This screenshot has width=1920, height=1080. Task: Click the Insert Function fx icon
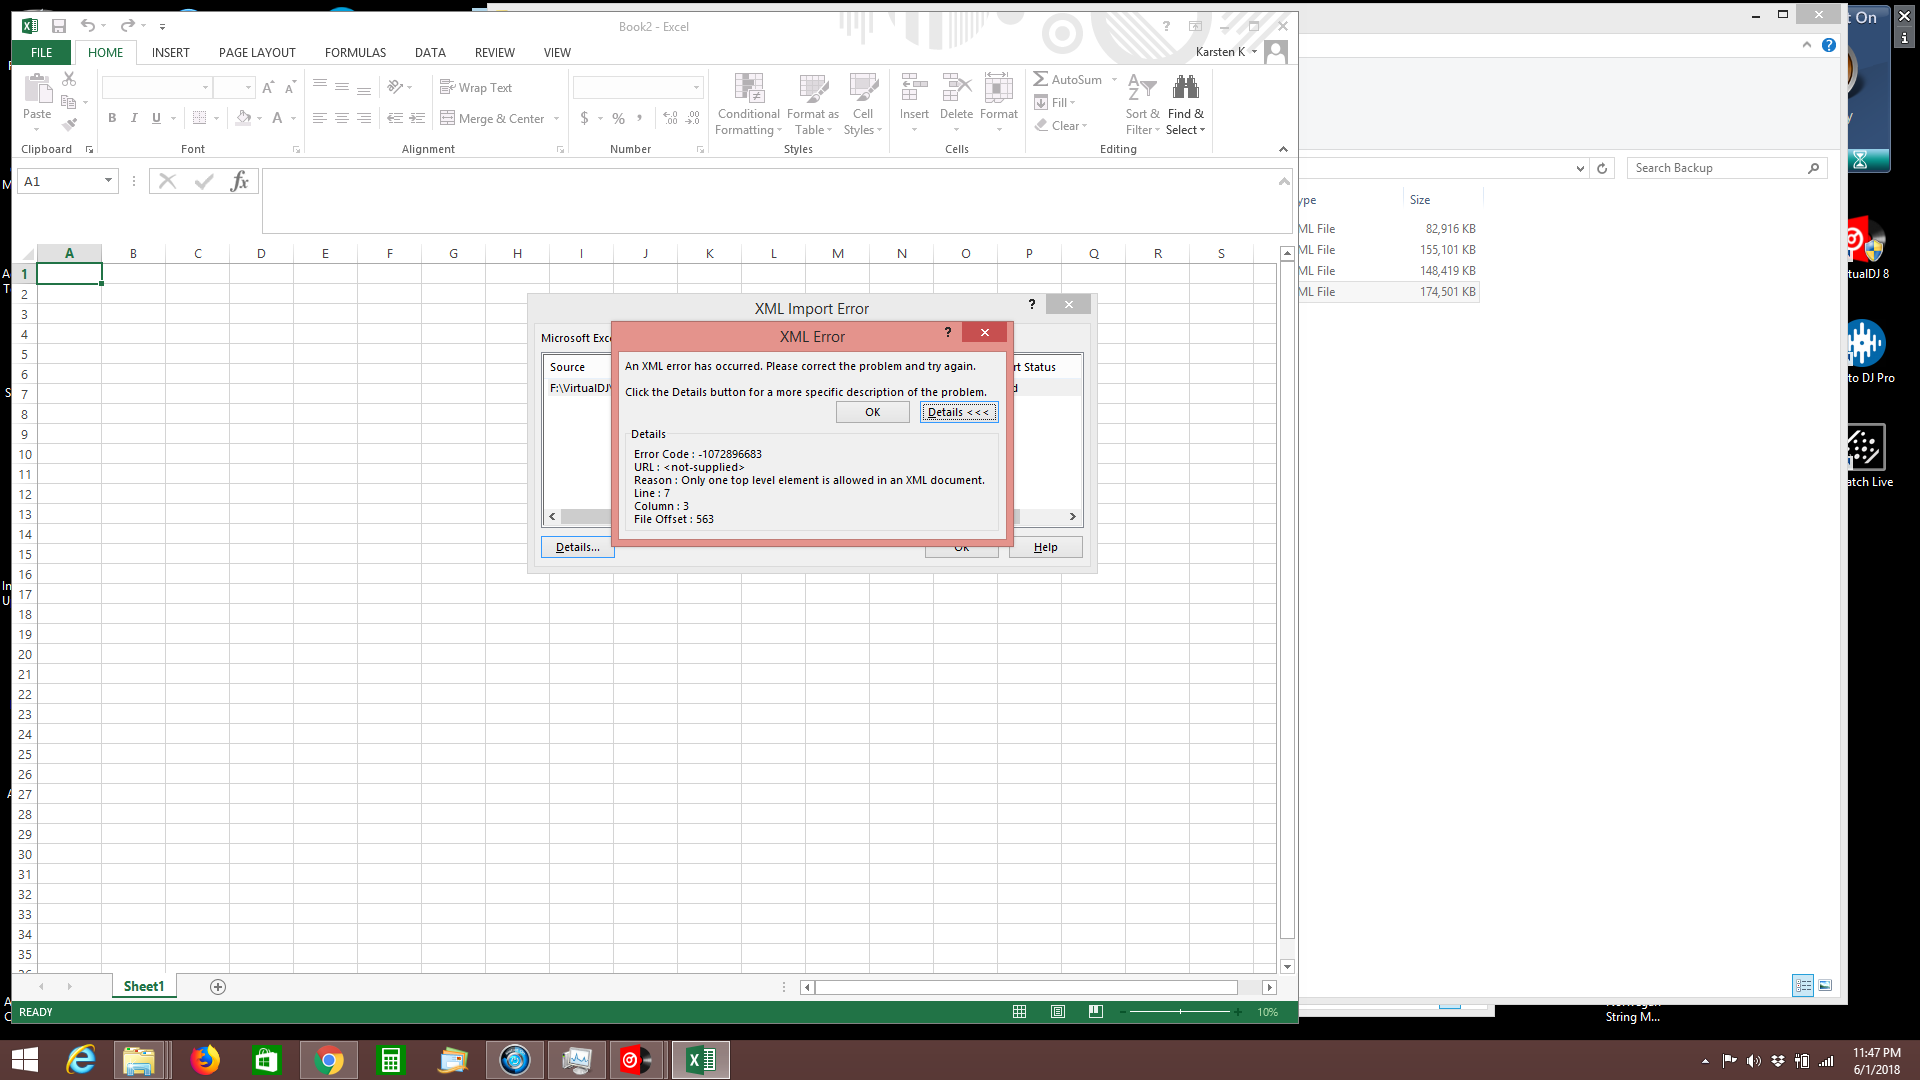click(239, 181)
